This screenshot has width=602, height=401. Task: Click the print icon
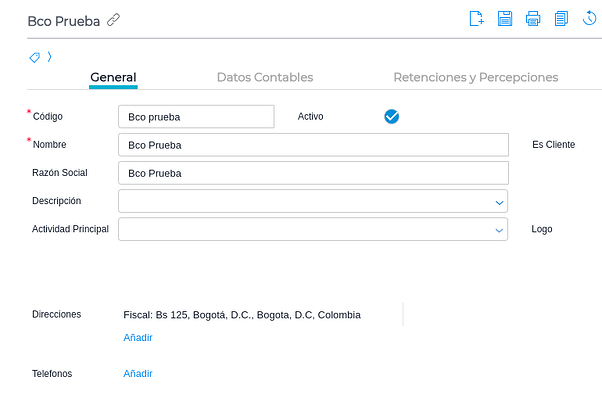(533, 18)
